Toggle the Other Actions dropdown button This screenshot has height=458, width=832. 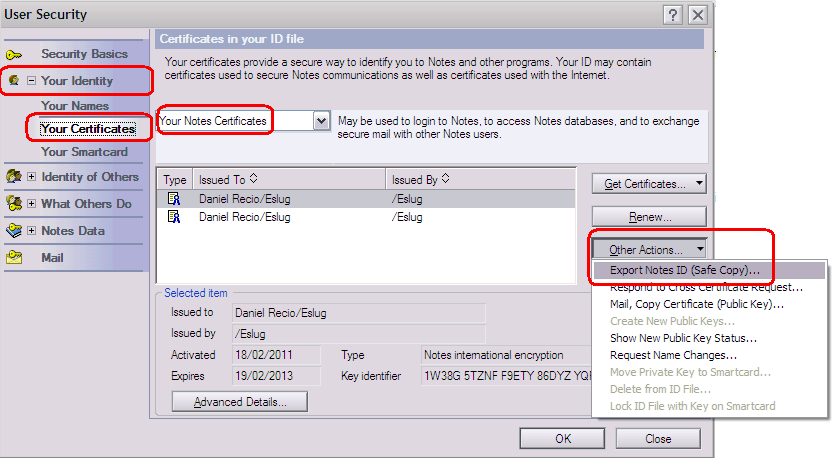pyautogui.click(x=649, y=249)
